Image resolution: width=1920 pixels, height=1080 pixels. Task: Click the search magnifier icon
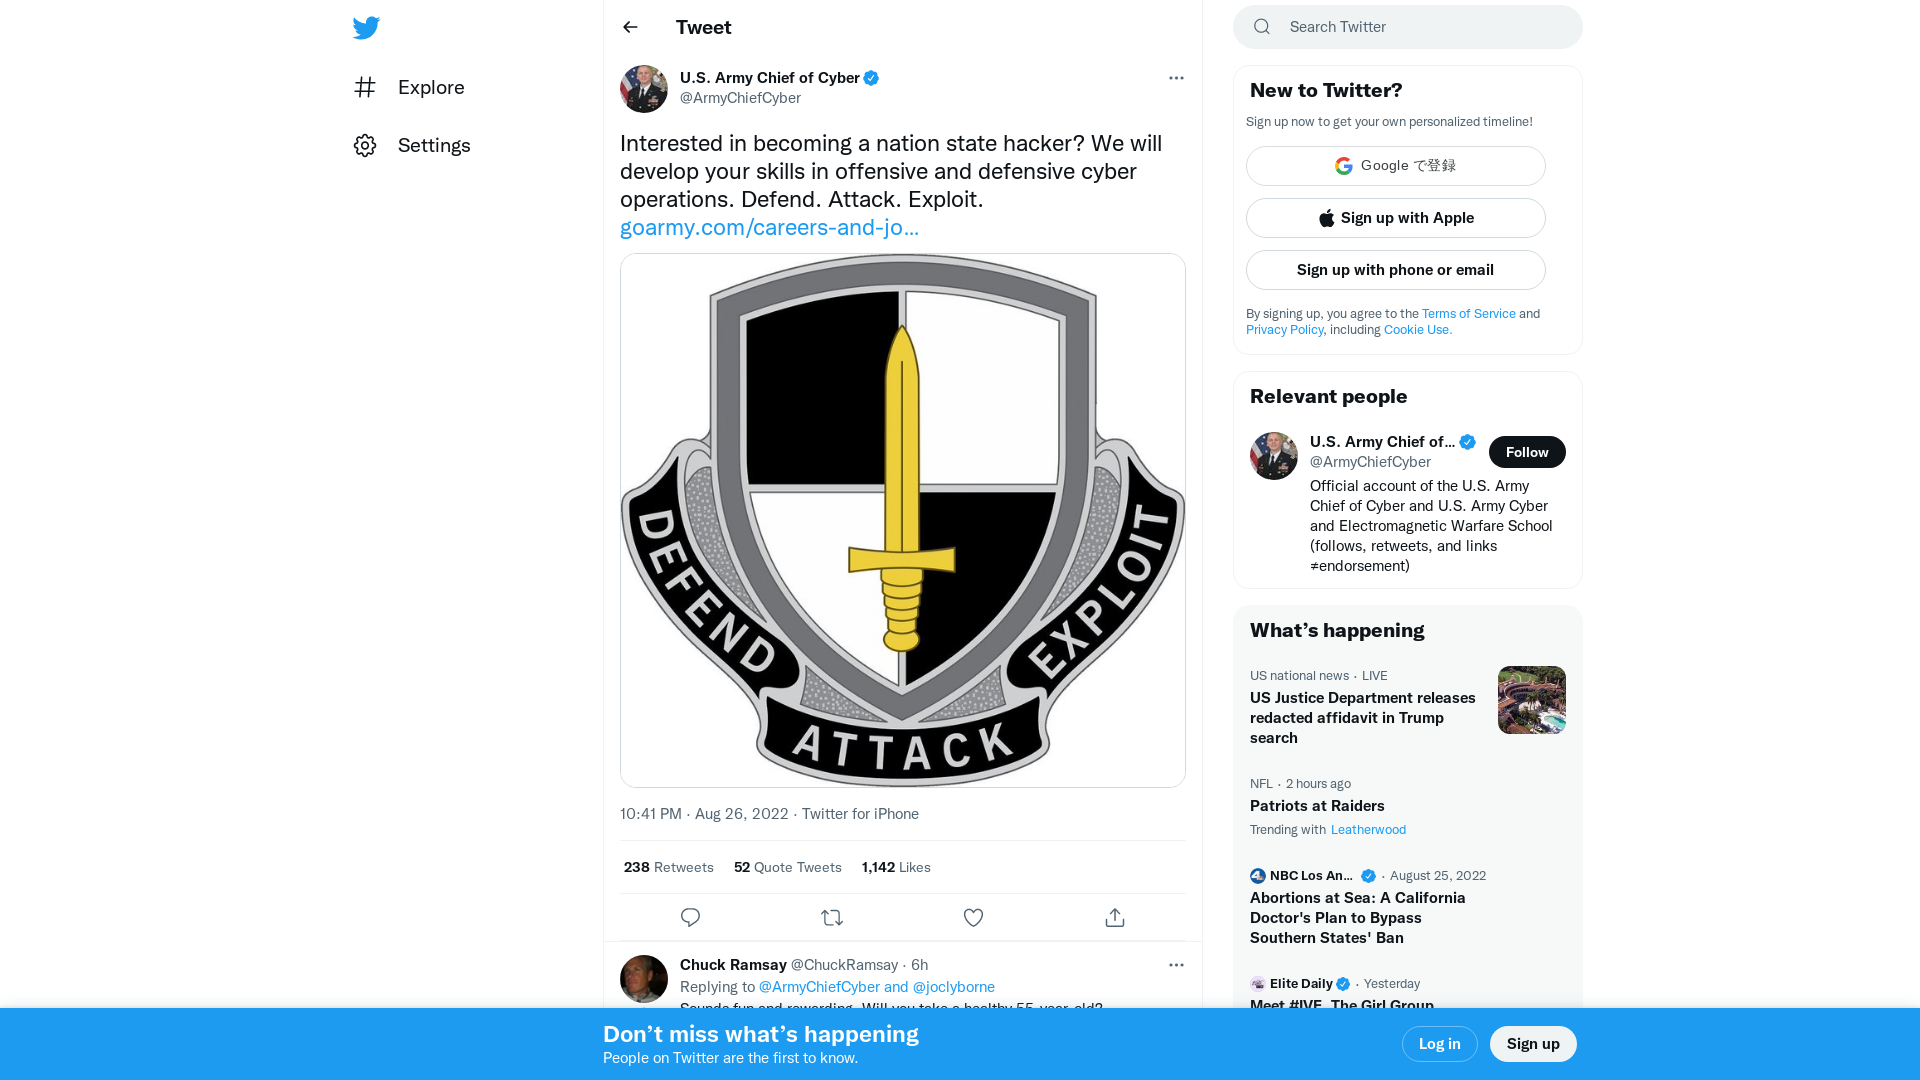click(x=1261, y=26)
